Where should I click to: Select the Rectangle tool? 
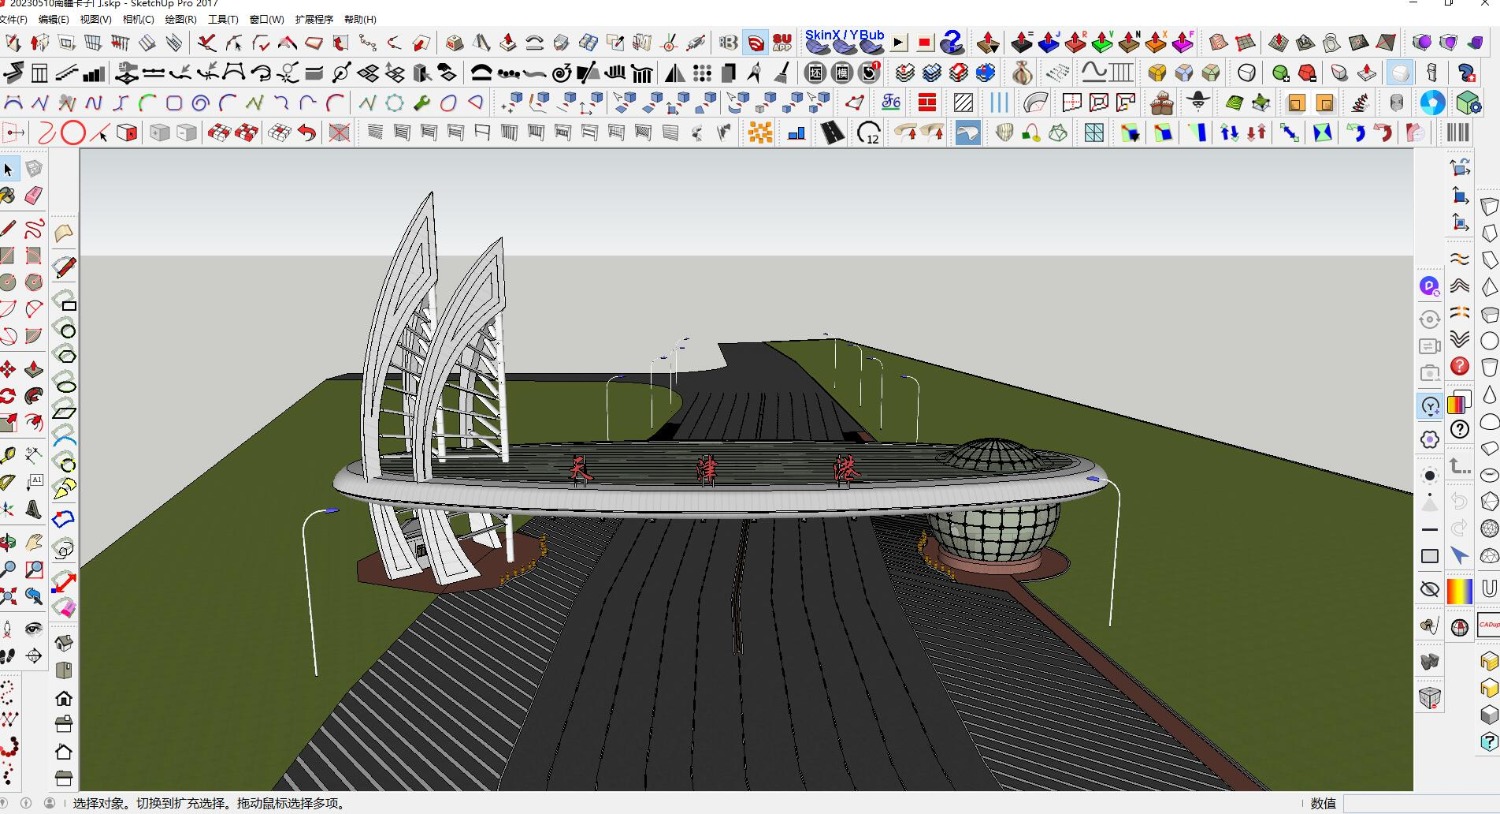tap(8, 256)
